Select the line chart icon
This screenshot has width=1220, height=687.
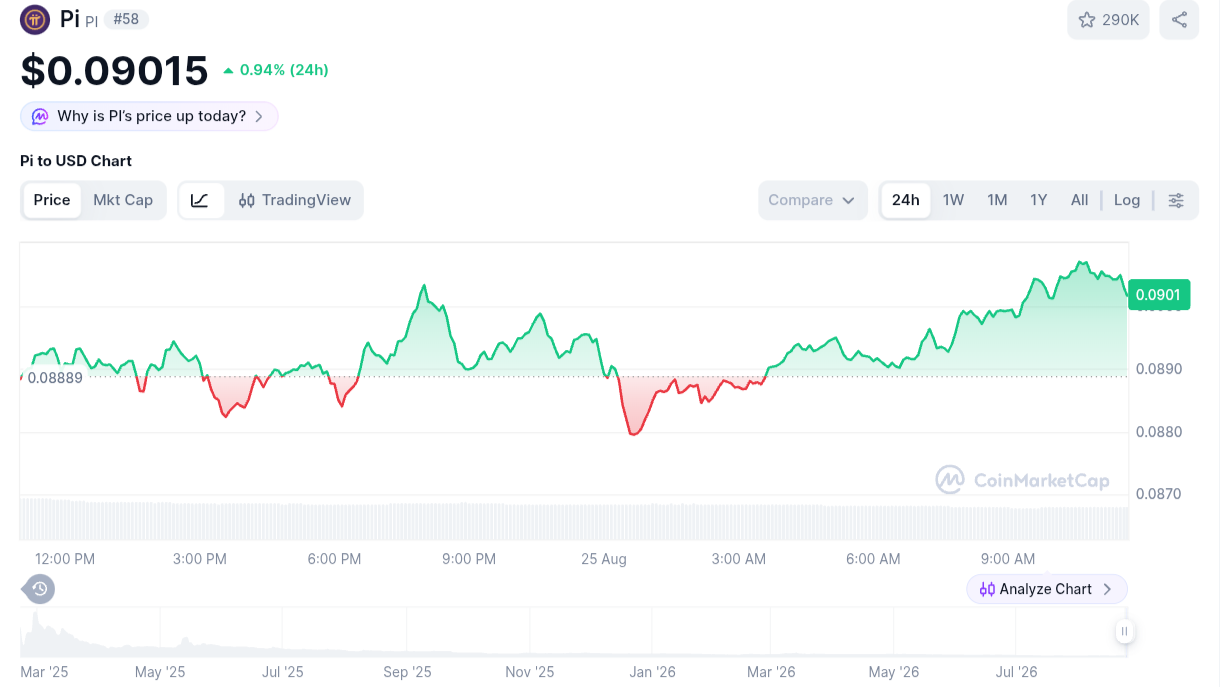201,200
